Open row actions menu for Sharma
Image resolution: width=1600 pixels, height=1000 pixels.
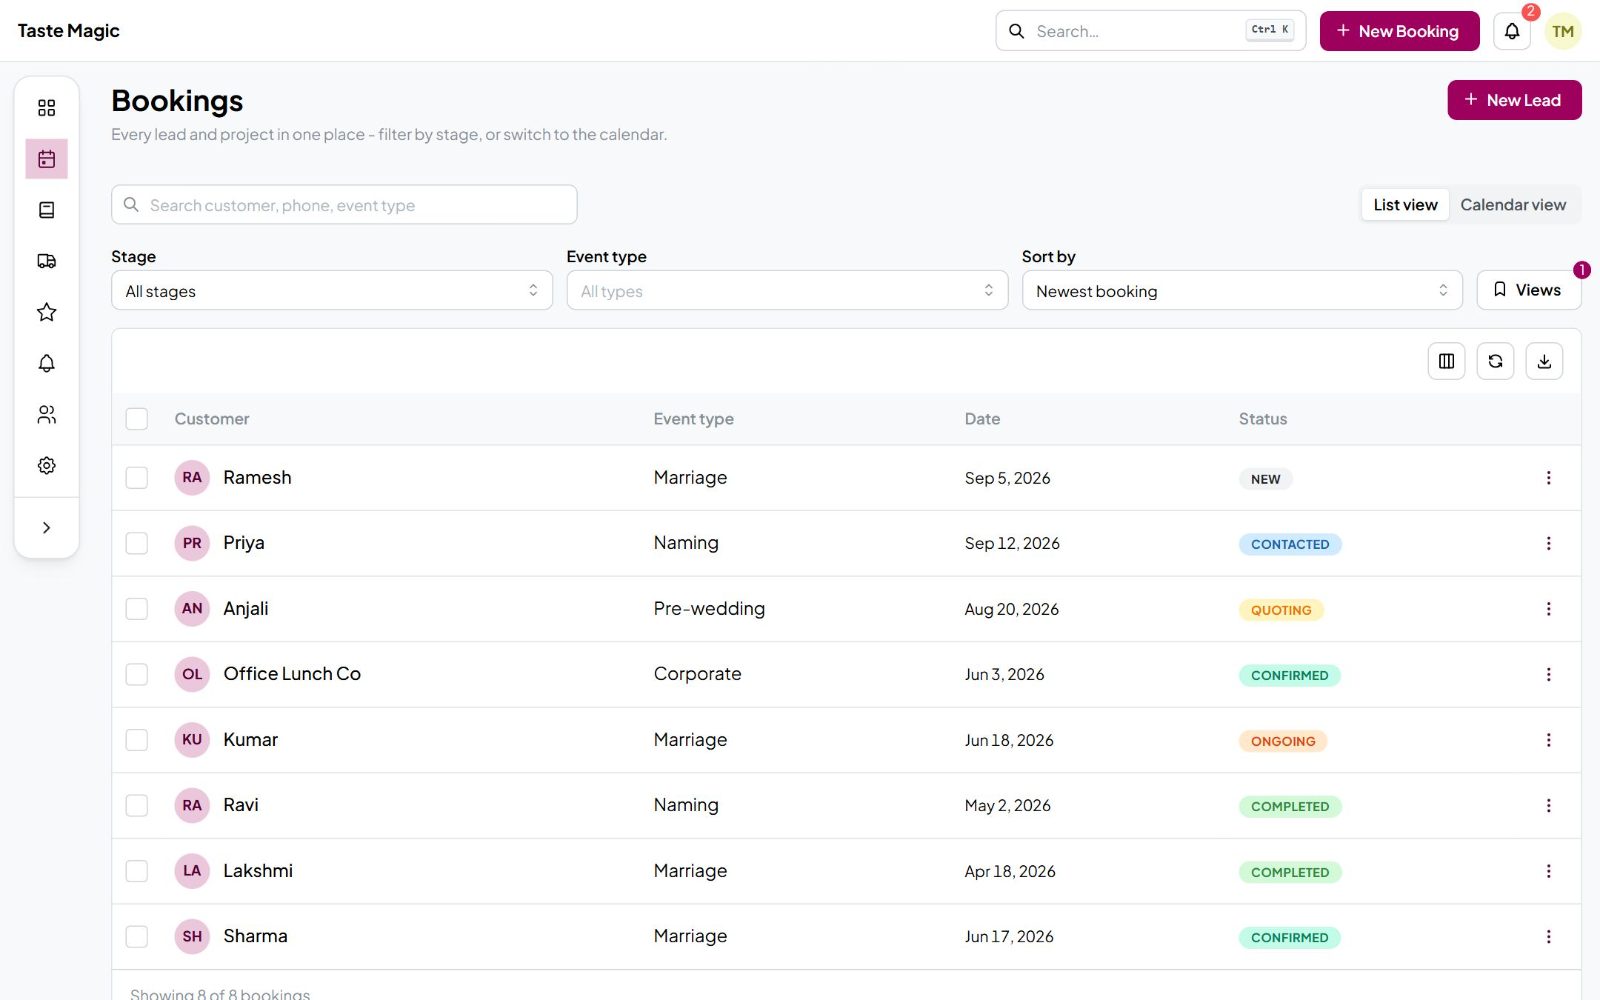tap(1548, 936)
